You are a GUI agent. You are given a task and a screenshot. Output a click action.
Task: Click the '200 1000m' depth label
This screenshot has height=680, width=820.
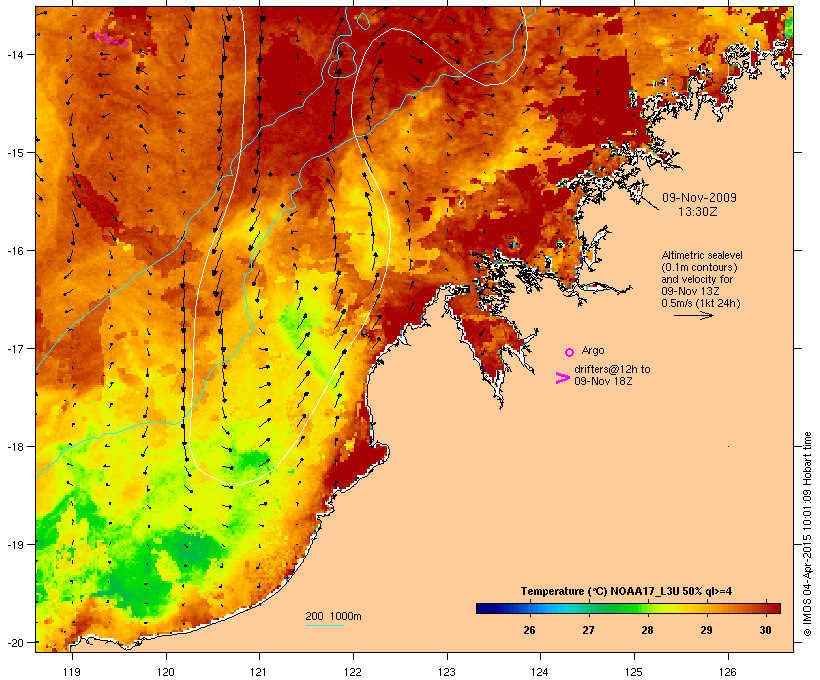click(x=333, y=616)
